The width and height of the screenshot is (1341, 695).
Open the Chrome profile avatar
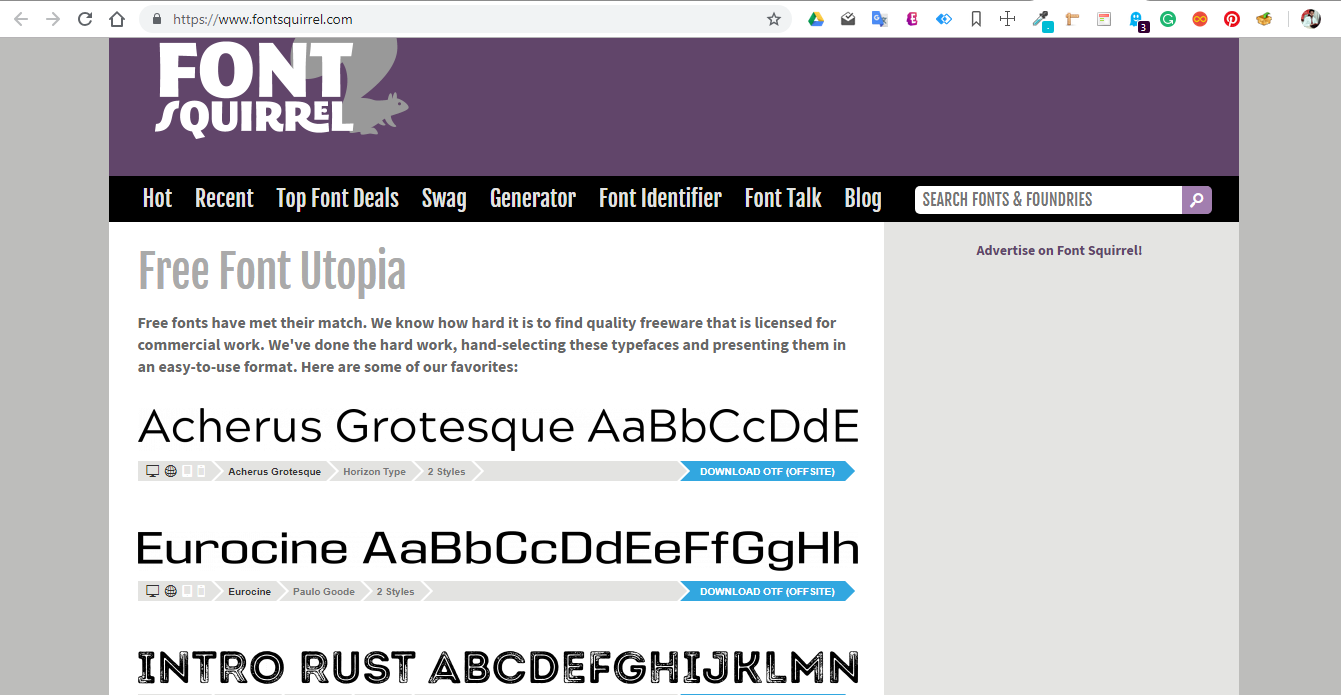1311,19
